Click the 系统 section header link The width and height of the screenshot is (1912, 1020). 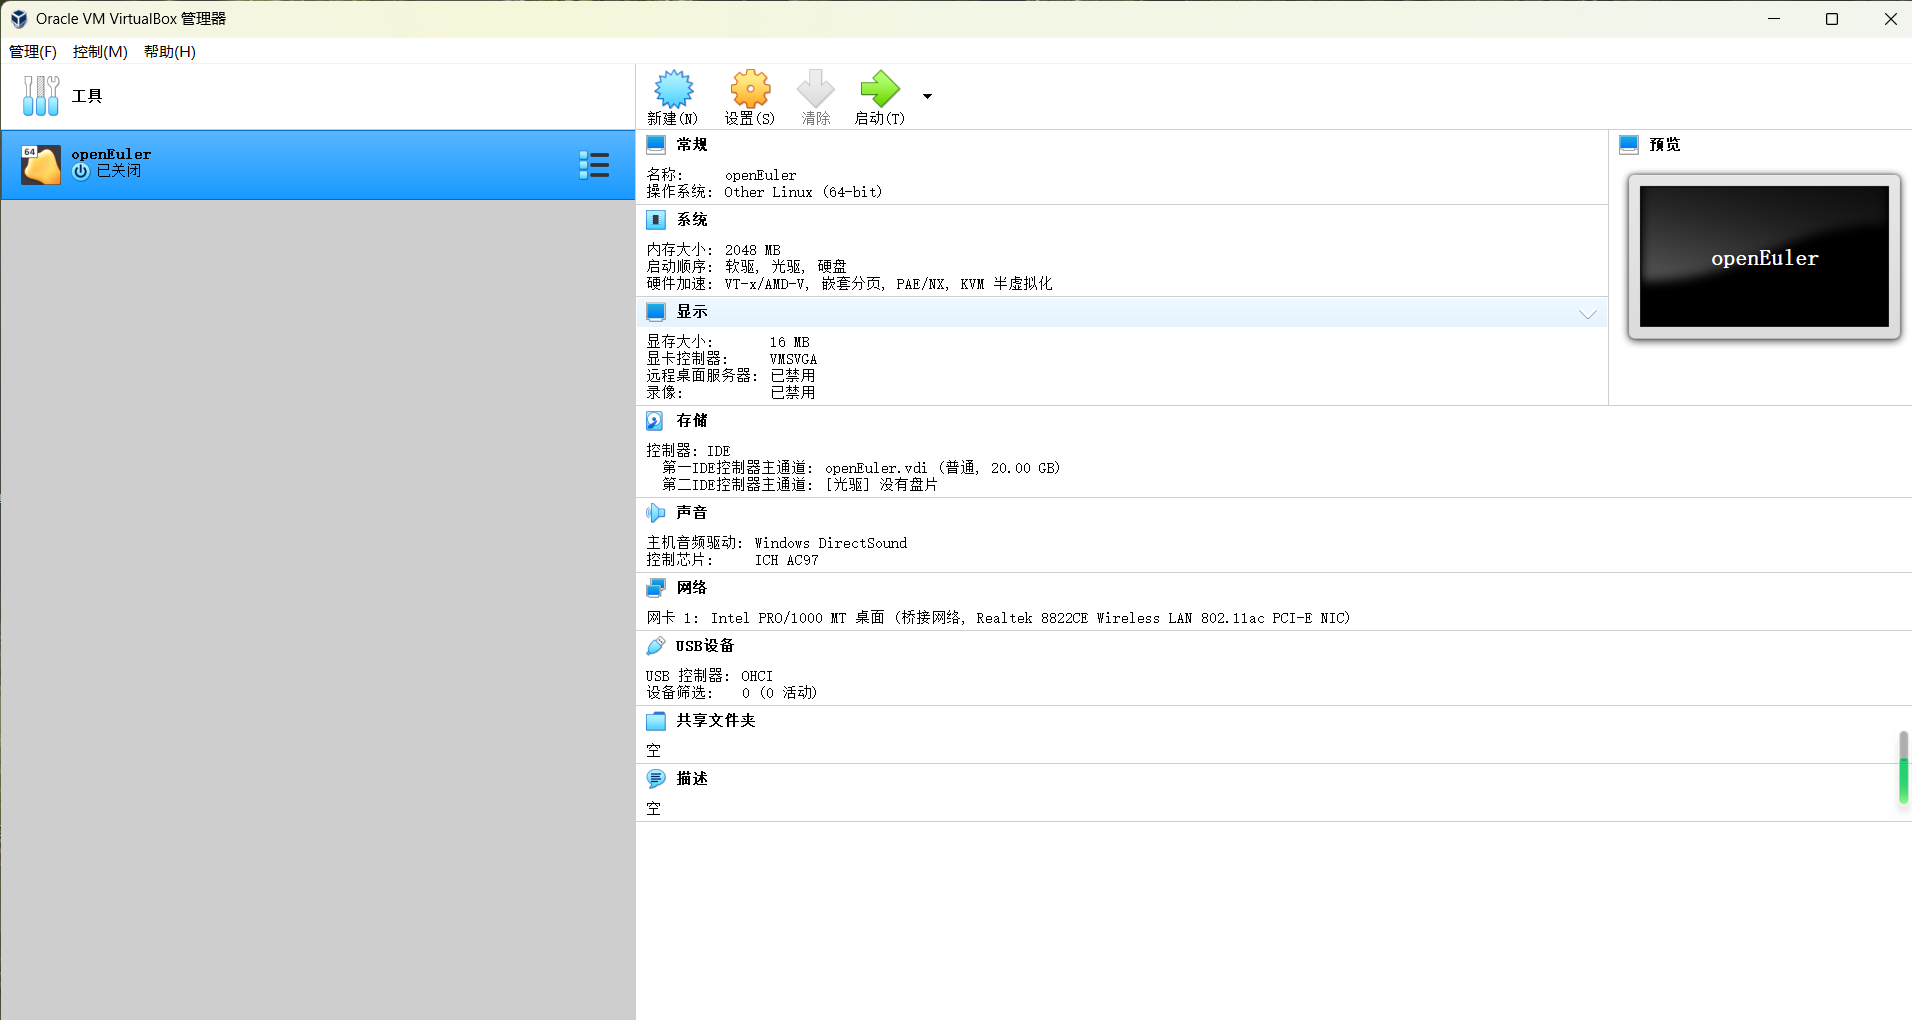pos(692,220)
